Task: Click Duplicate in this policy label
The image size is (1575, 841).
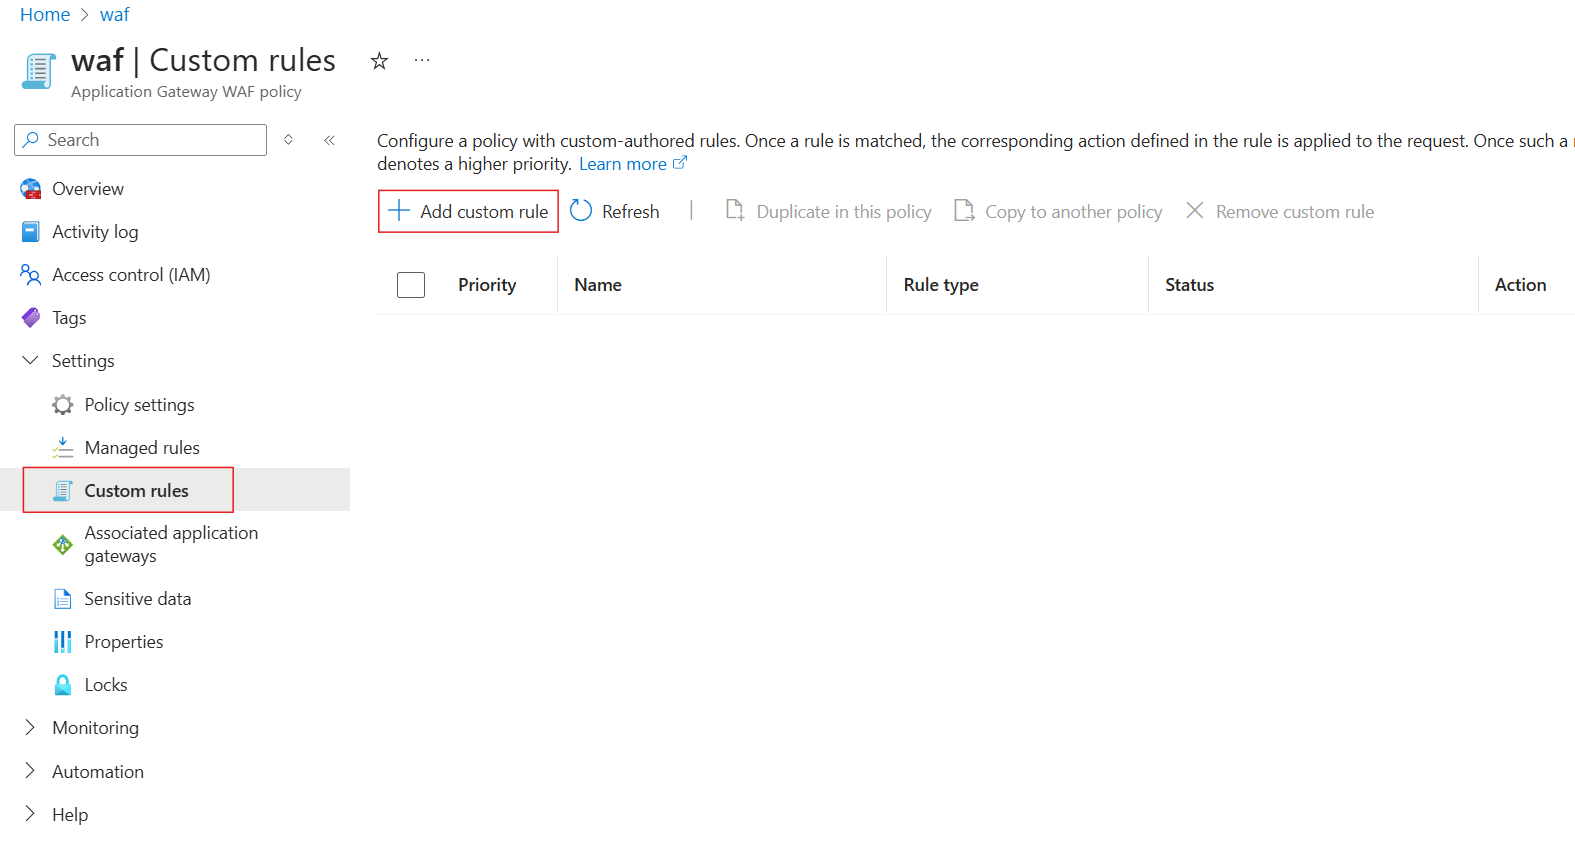Action: tap(844, 212)
